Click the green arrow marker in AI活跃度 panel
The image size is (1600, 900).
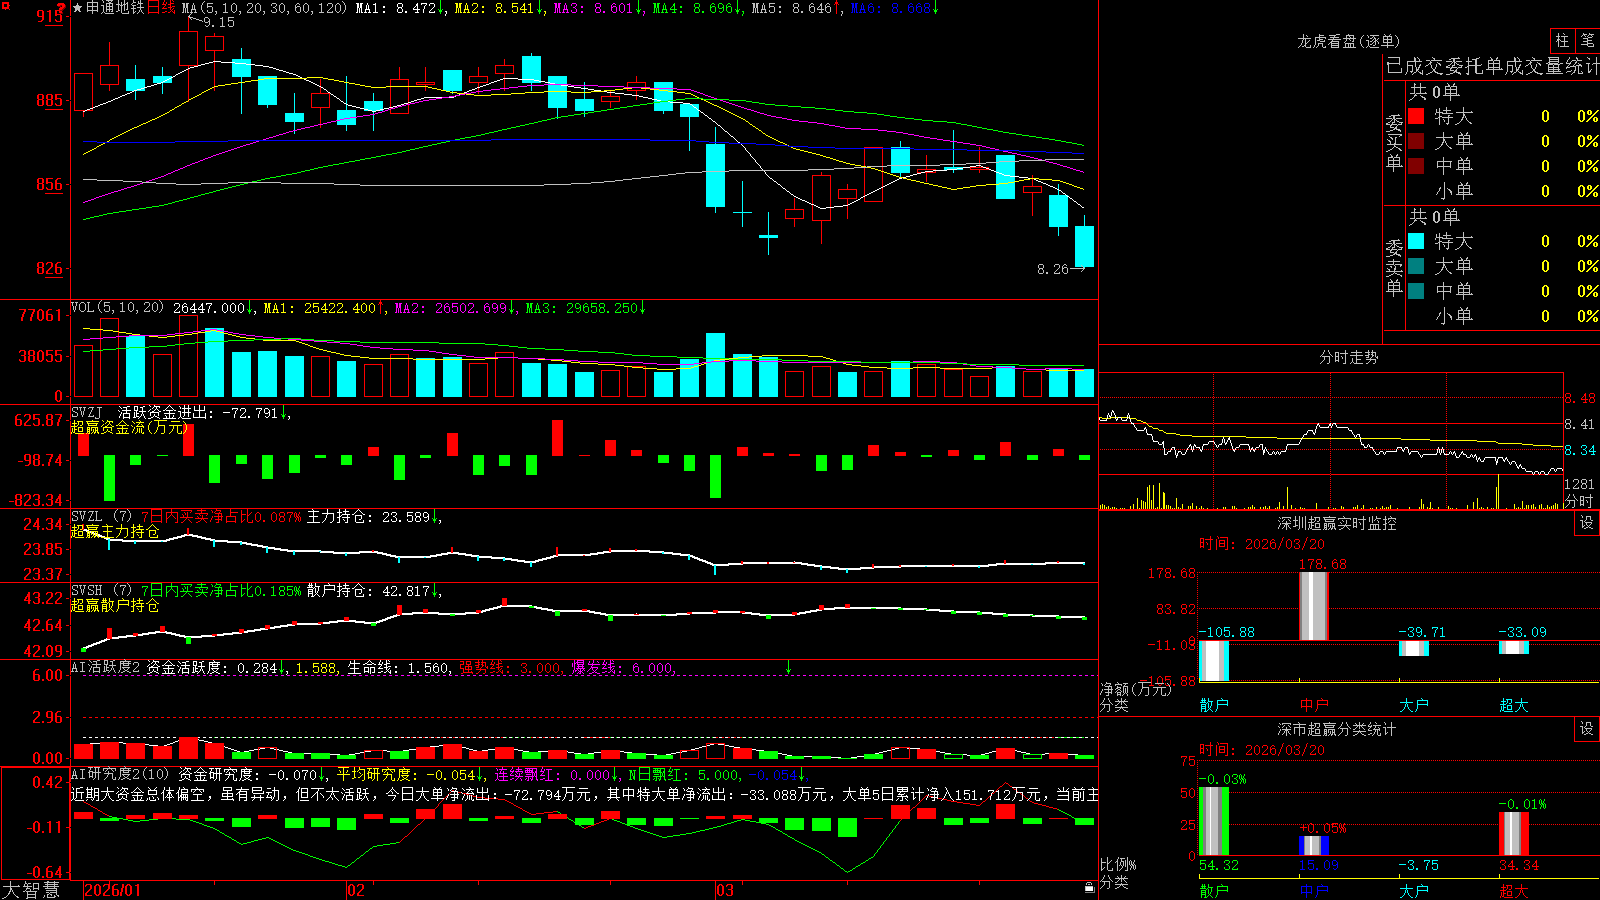coord(788,666)
